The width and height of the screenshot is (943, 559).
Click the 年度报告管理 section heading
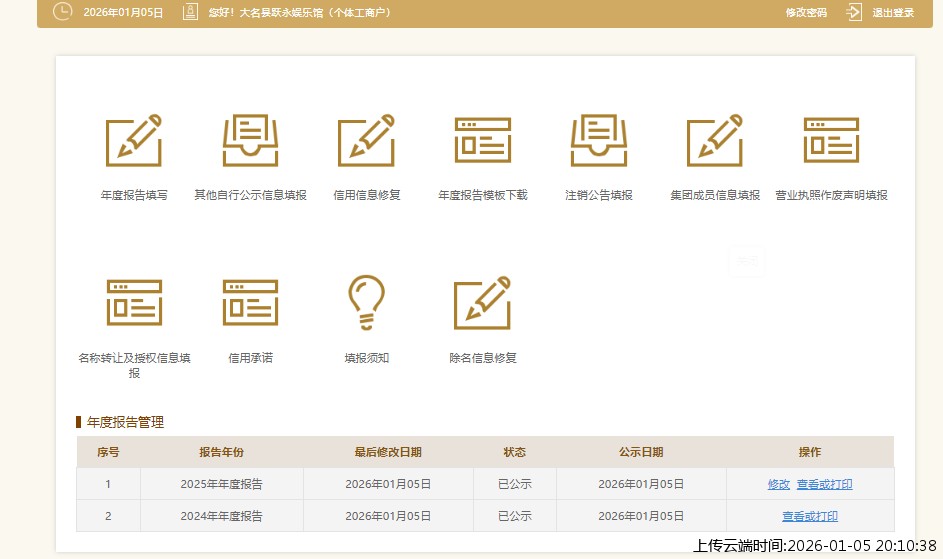click(125, 422)
